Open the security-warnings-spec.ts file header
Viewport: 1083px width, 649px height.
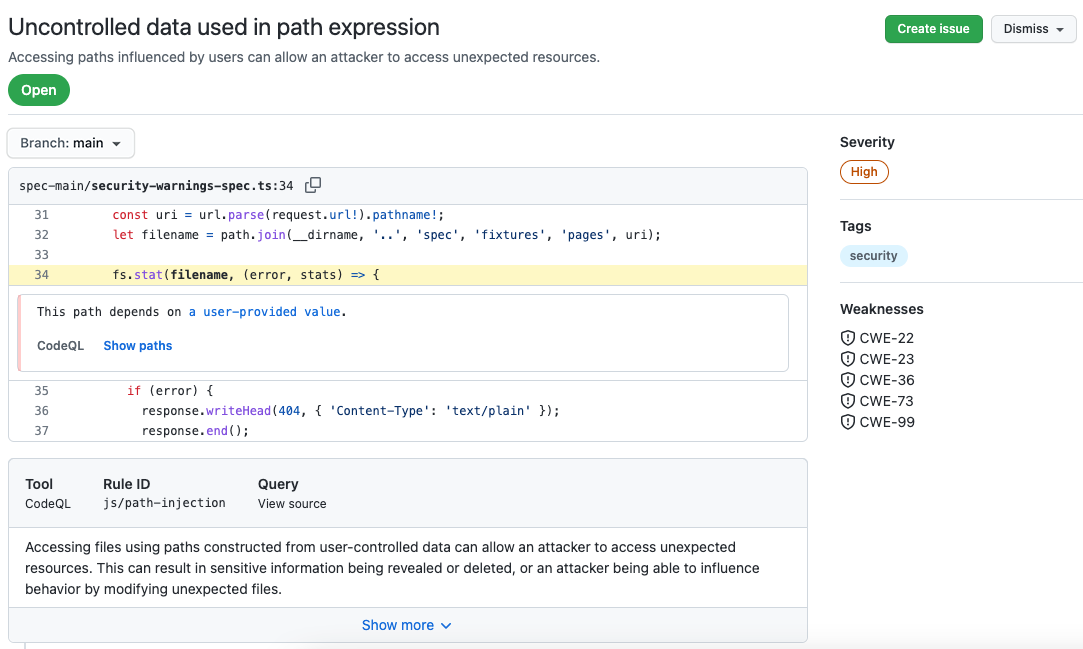tap(157, 185)
